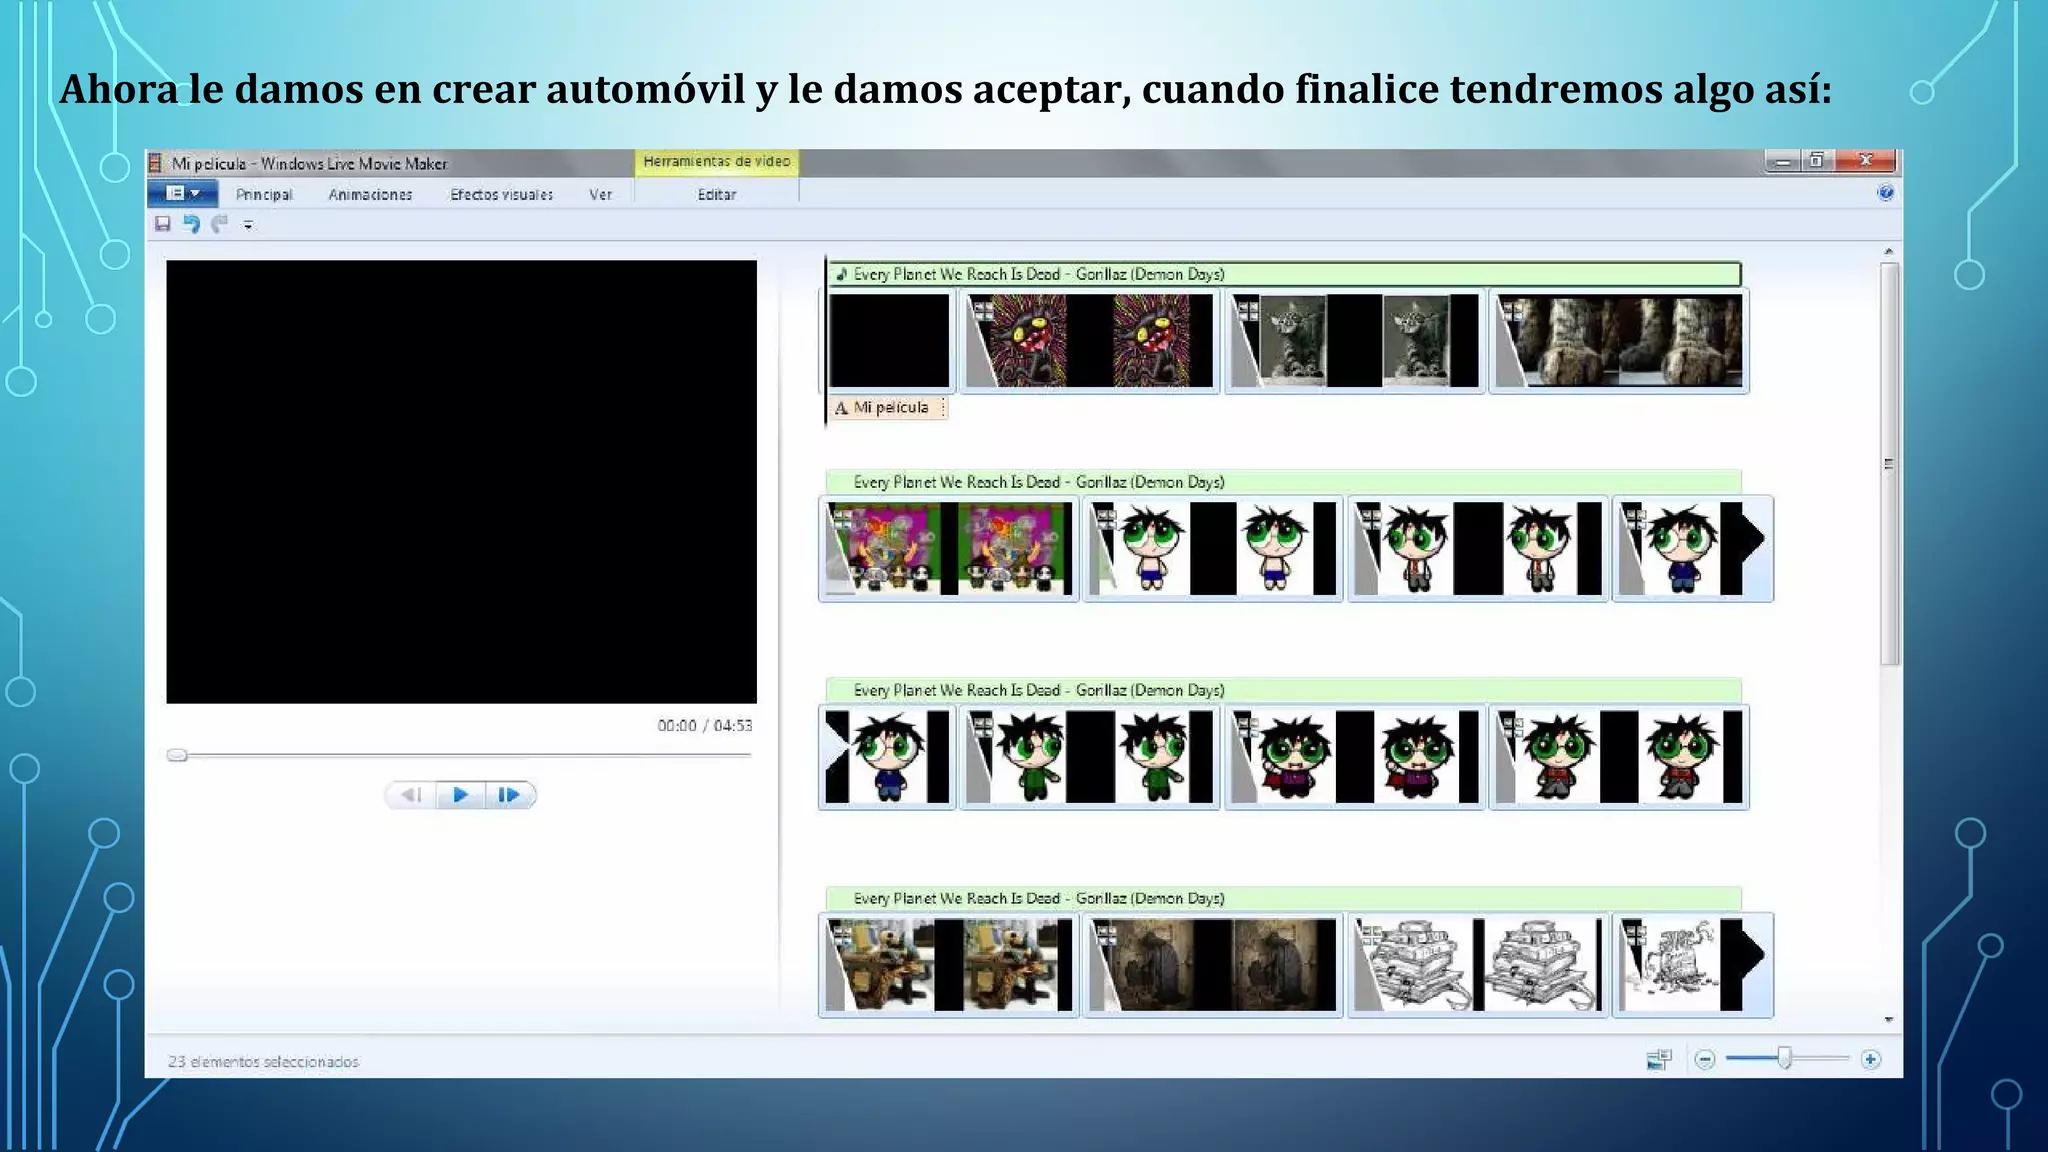Select the first row music track bar
Viewport: 2048px width, 1152px height.
click(x=1284, y=274)
